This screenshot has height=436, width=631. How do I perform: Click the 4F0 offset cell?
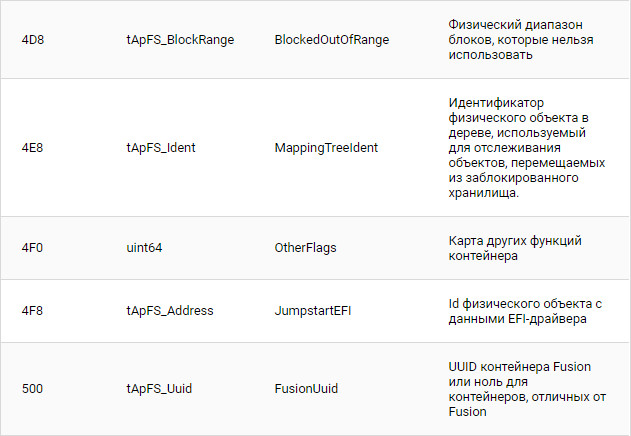(33, 248)
